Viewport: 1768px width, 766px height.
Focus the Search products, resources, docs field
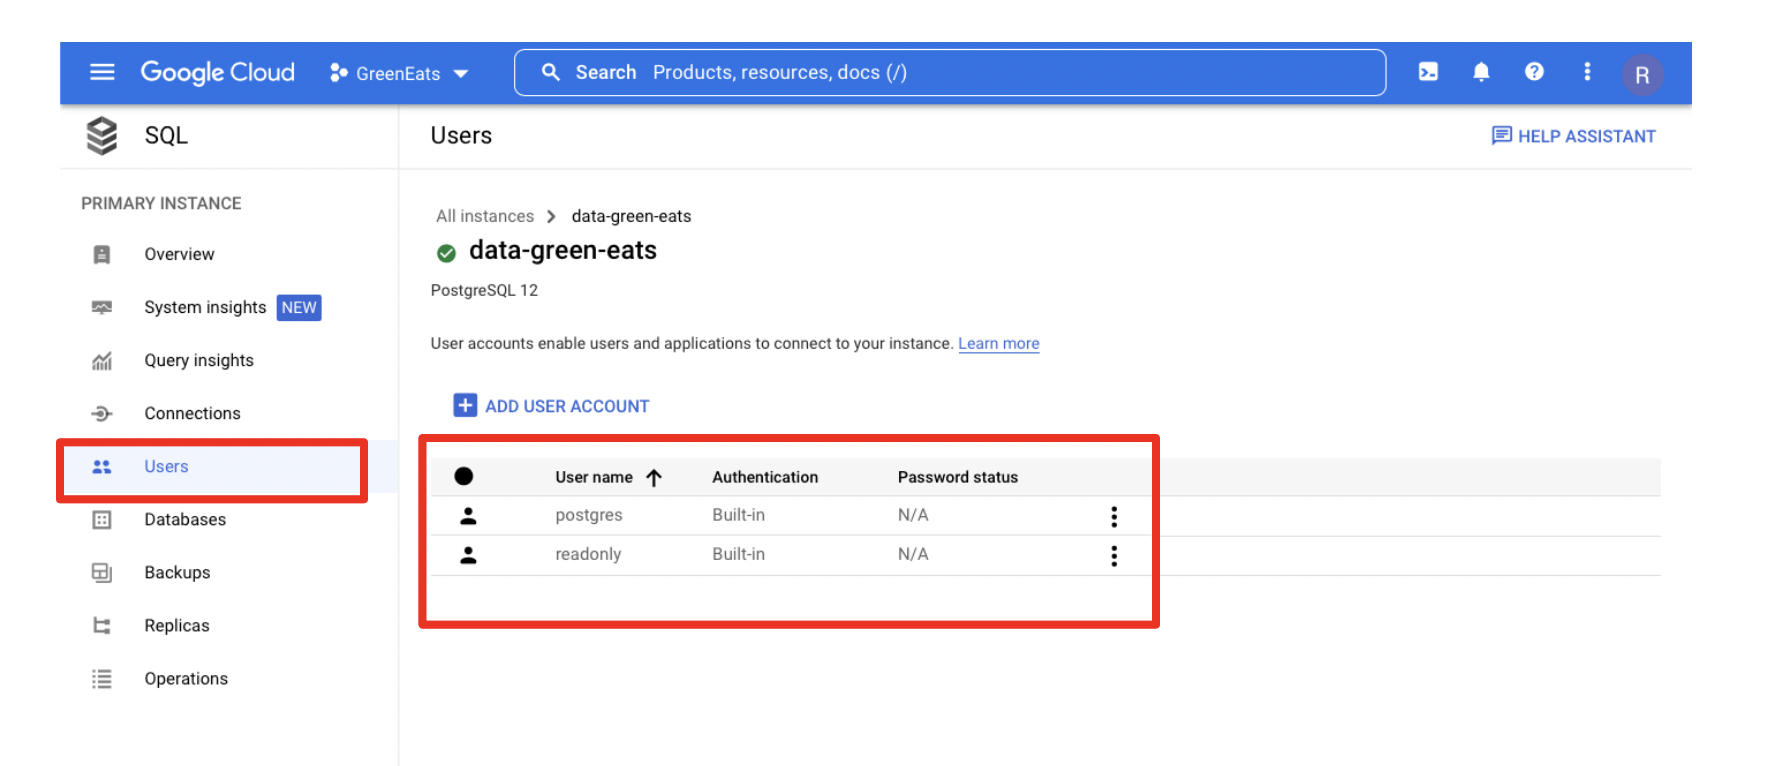950,72
